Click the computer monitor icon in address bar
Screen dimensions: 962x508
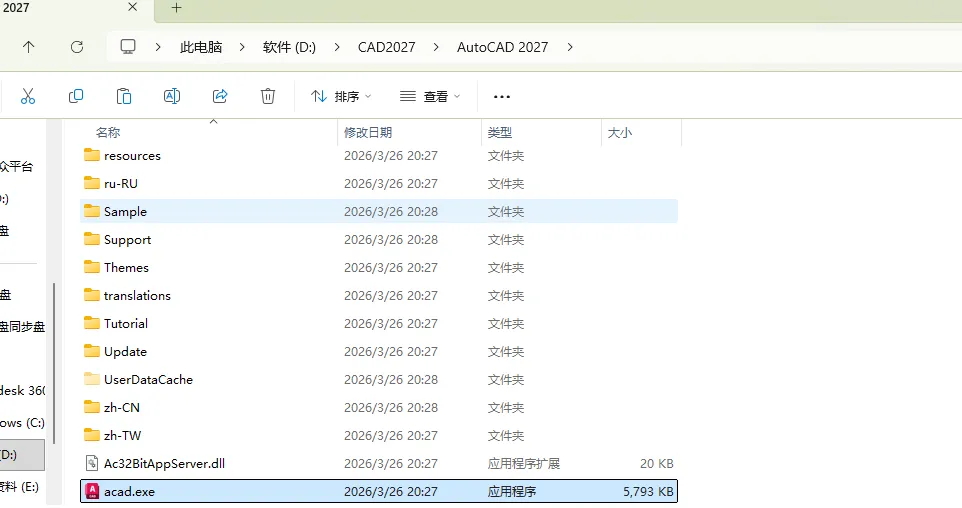pos(128,47)
